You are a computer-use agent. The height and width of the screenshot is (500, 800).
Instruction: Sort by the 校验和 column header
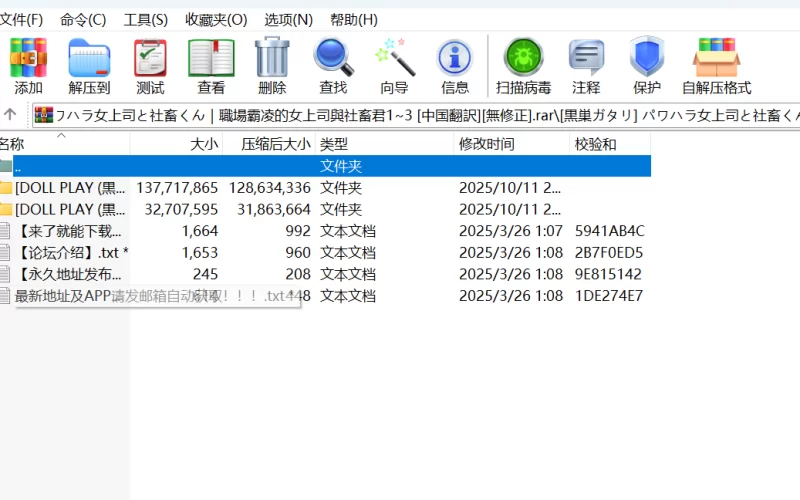(x=610, y=144)
